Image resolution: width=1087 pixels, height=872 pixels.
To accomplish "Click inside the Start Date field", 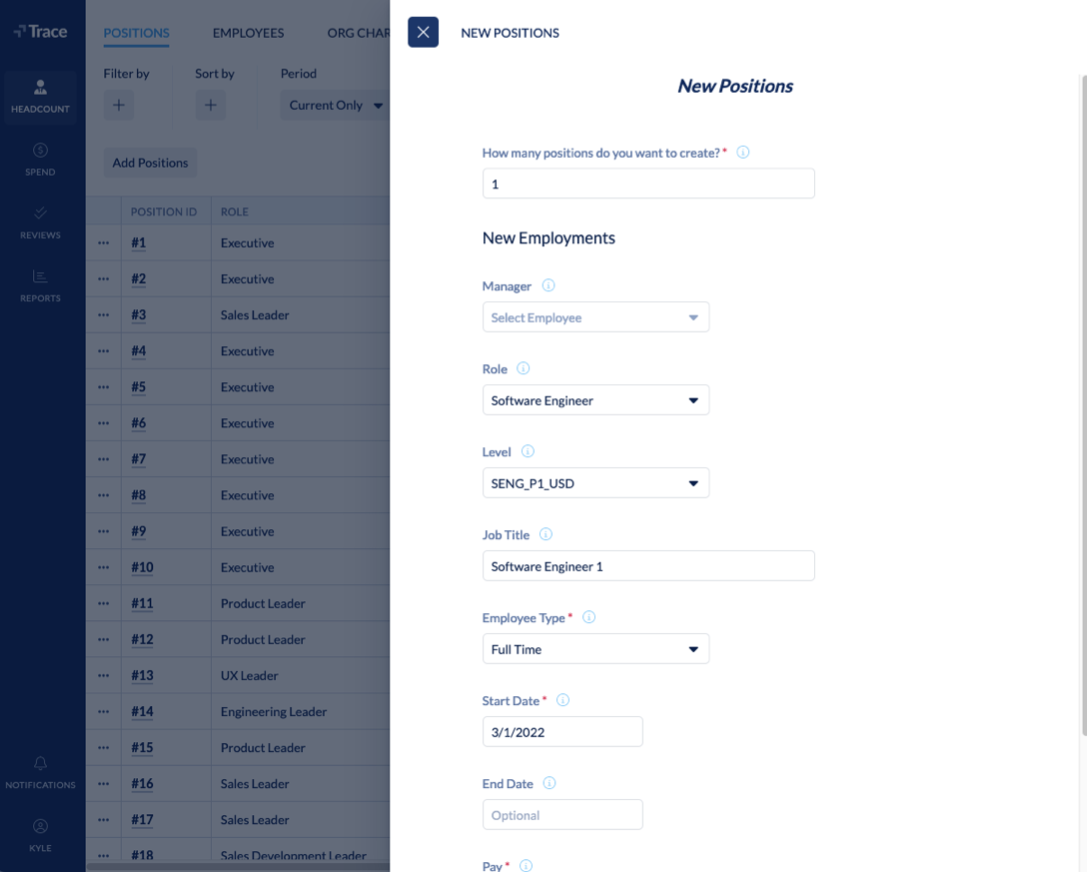I will click(562, 731).
